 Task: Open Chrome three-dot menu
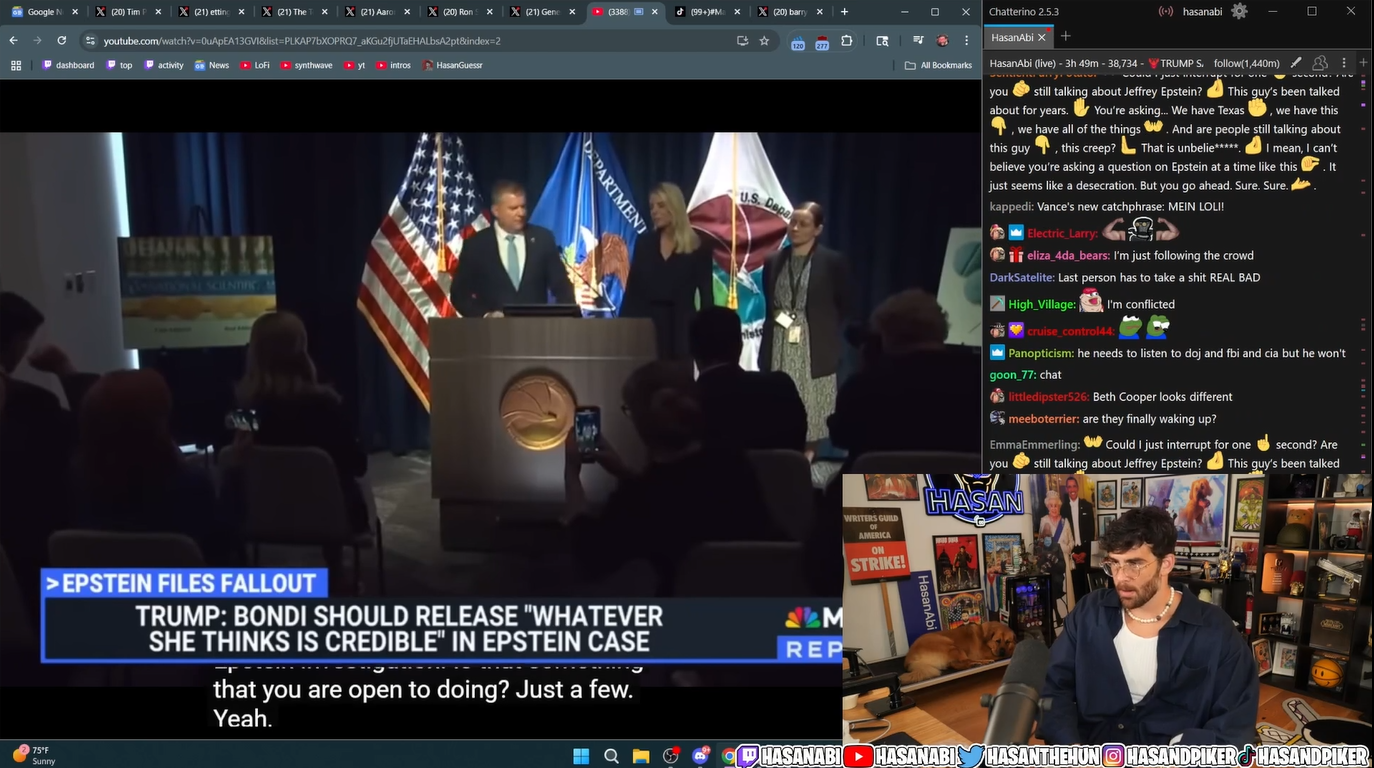click(966, 41)
